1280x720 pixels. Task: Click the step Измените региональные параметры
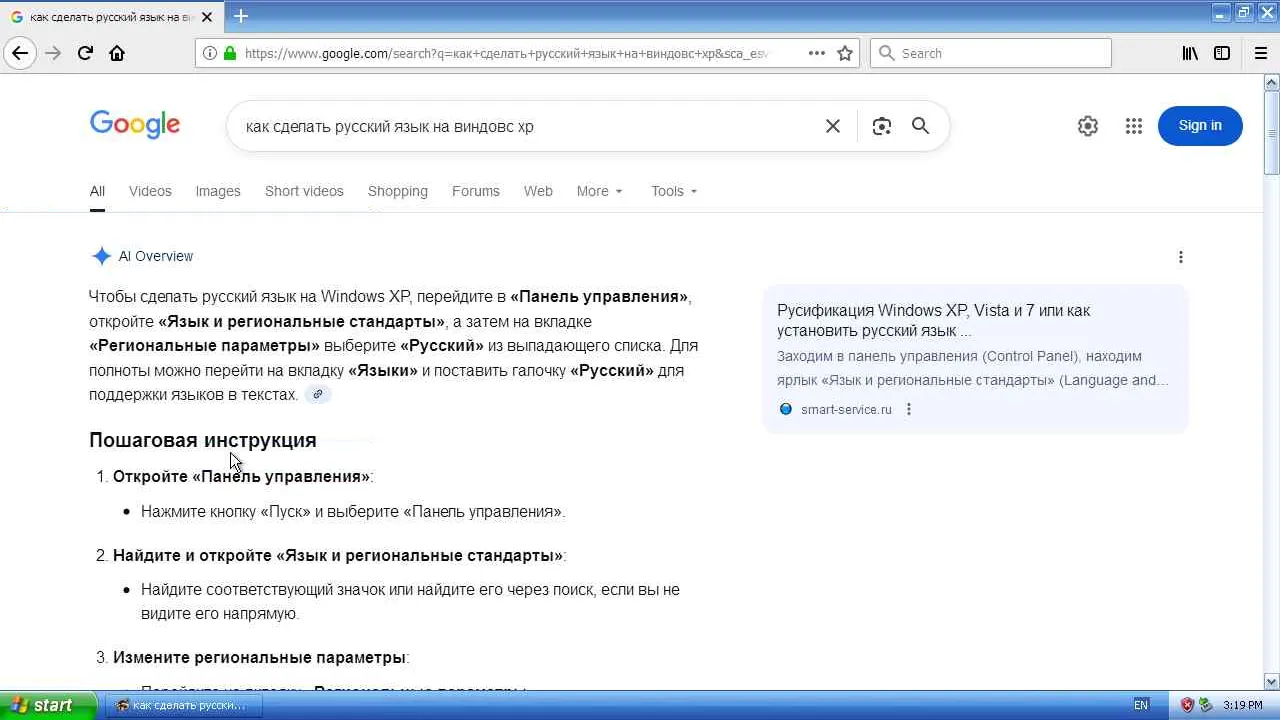tap(259, 657)
